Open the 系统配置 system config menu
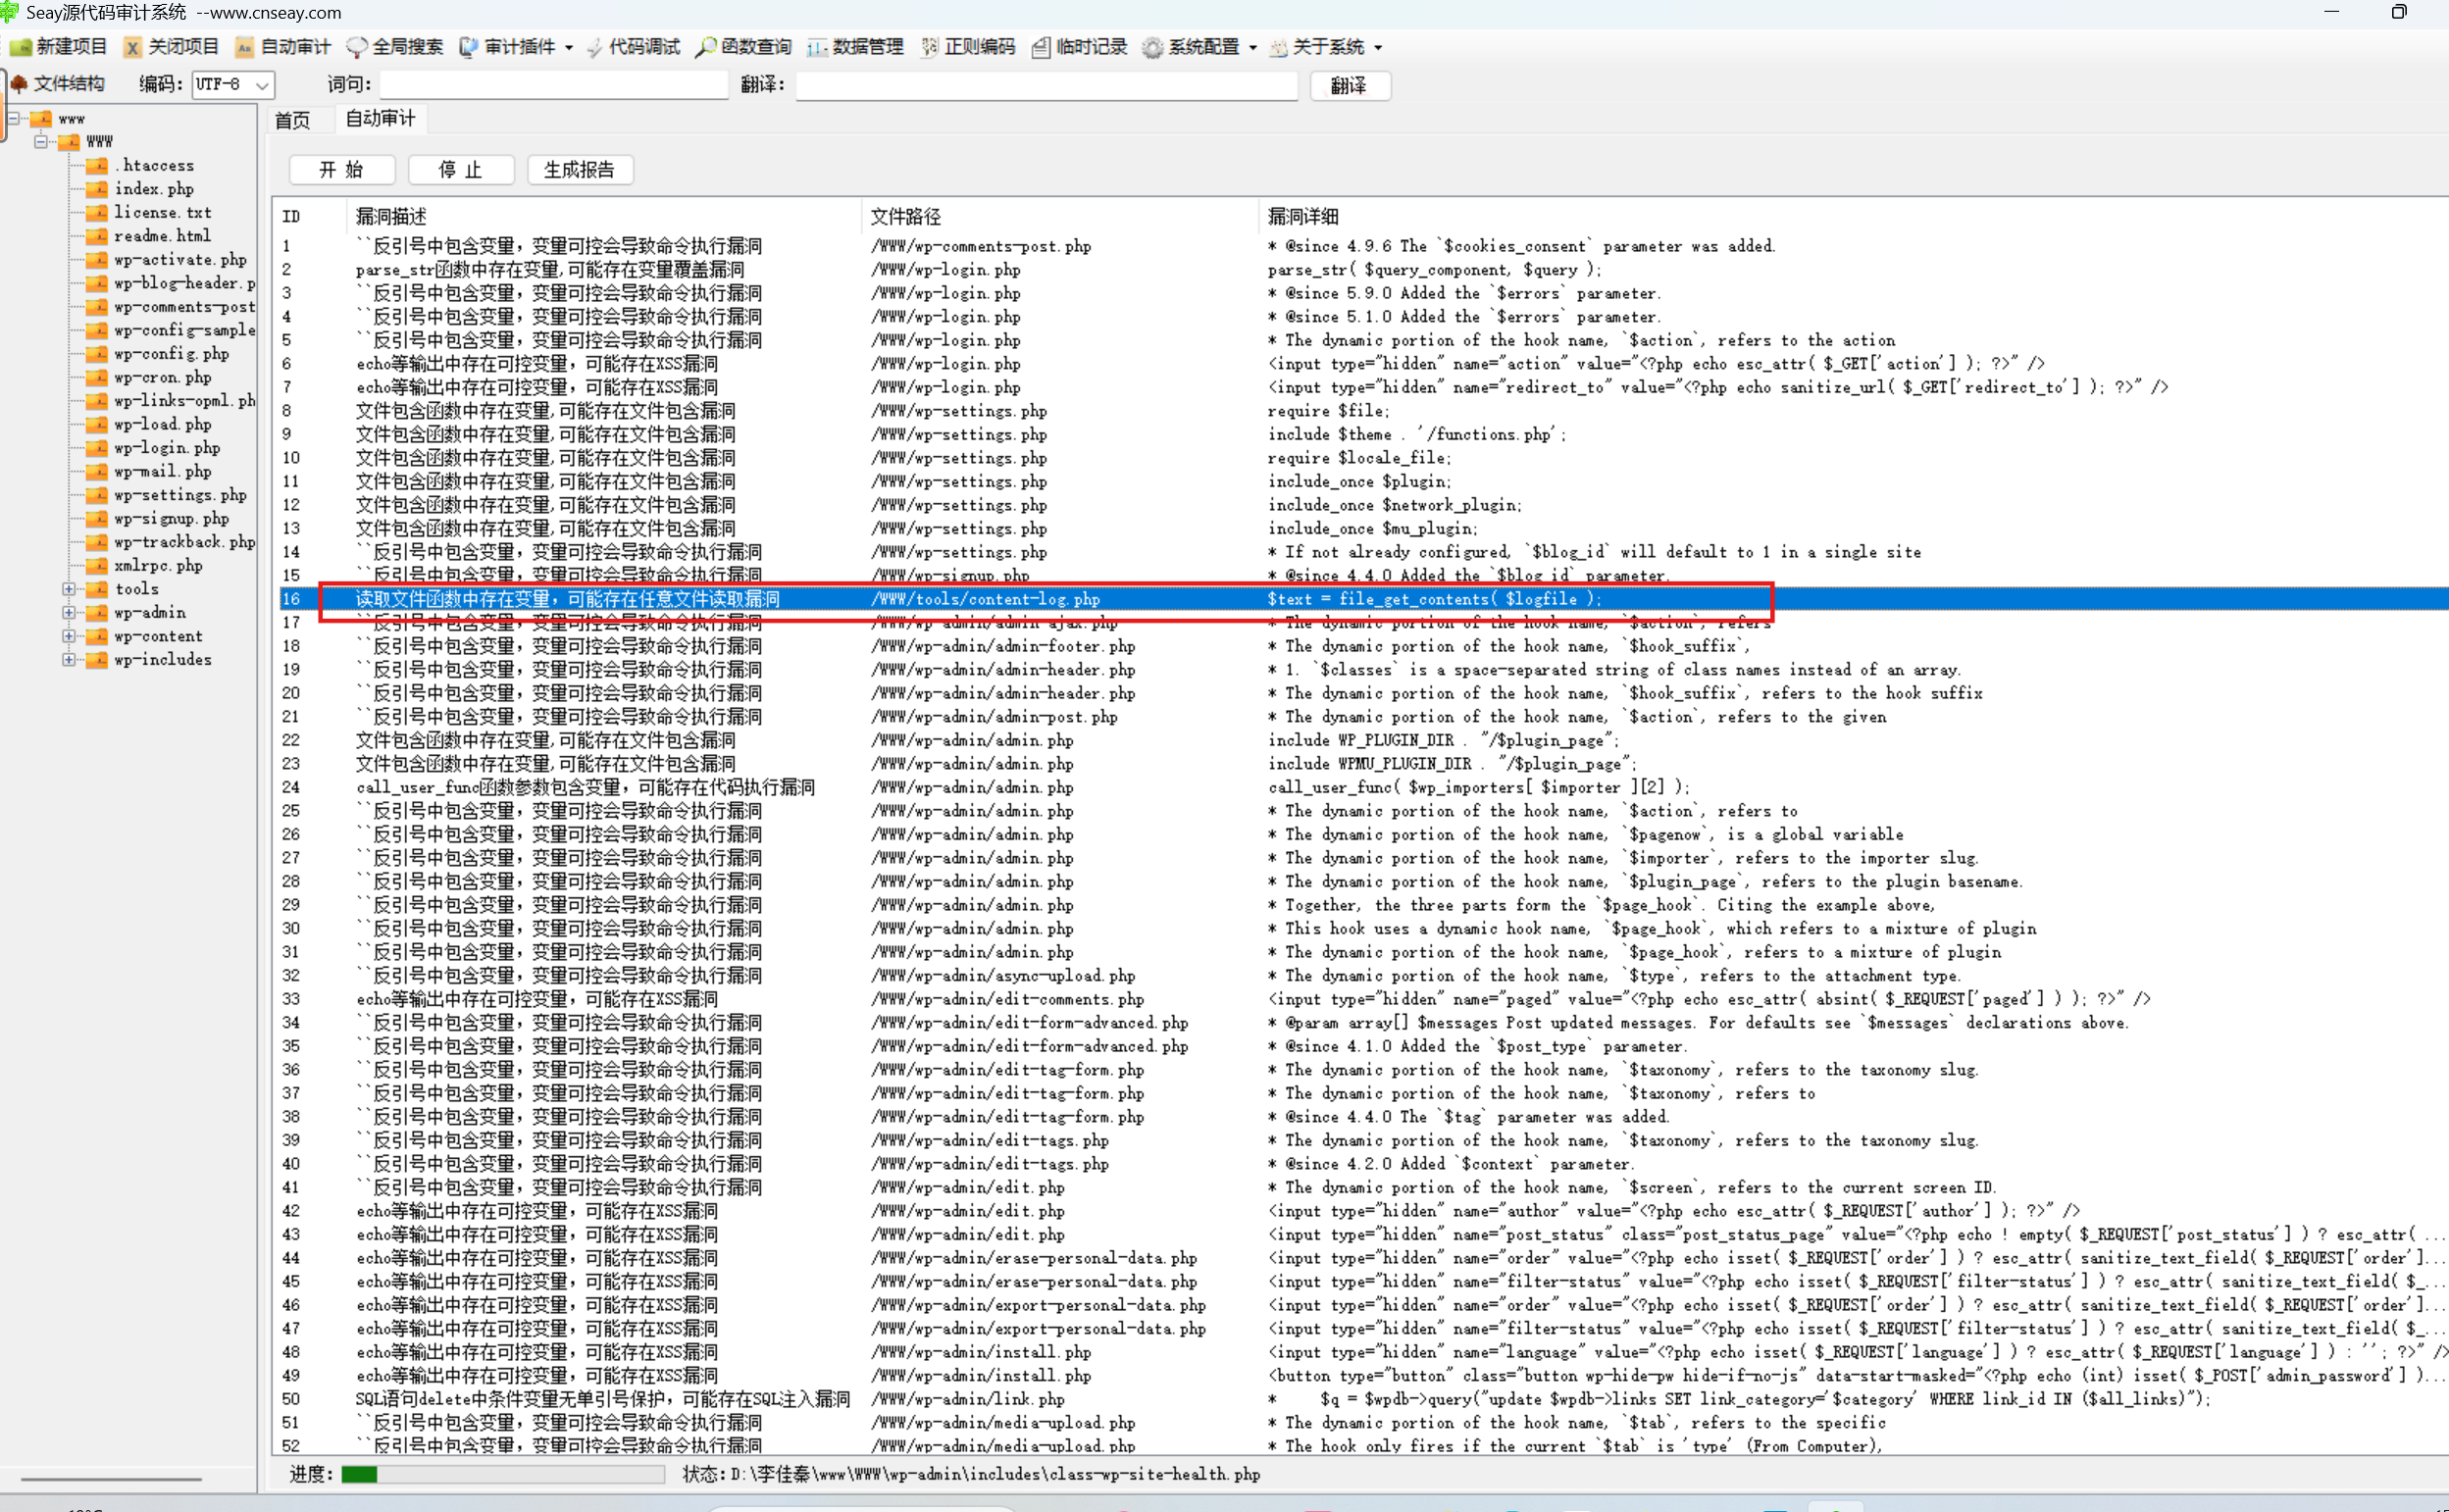Screen dimensions: 2449x1512 [1200, 47]
